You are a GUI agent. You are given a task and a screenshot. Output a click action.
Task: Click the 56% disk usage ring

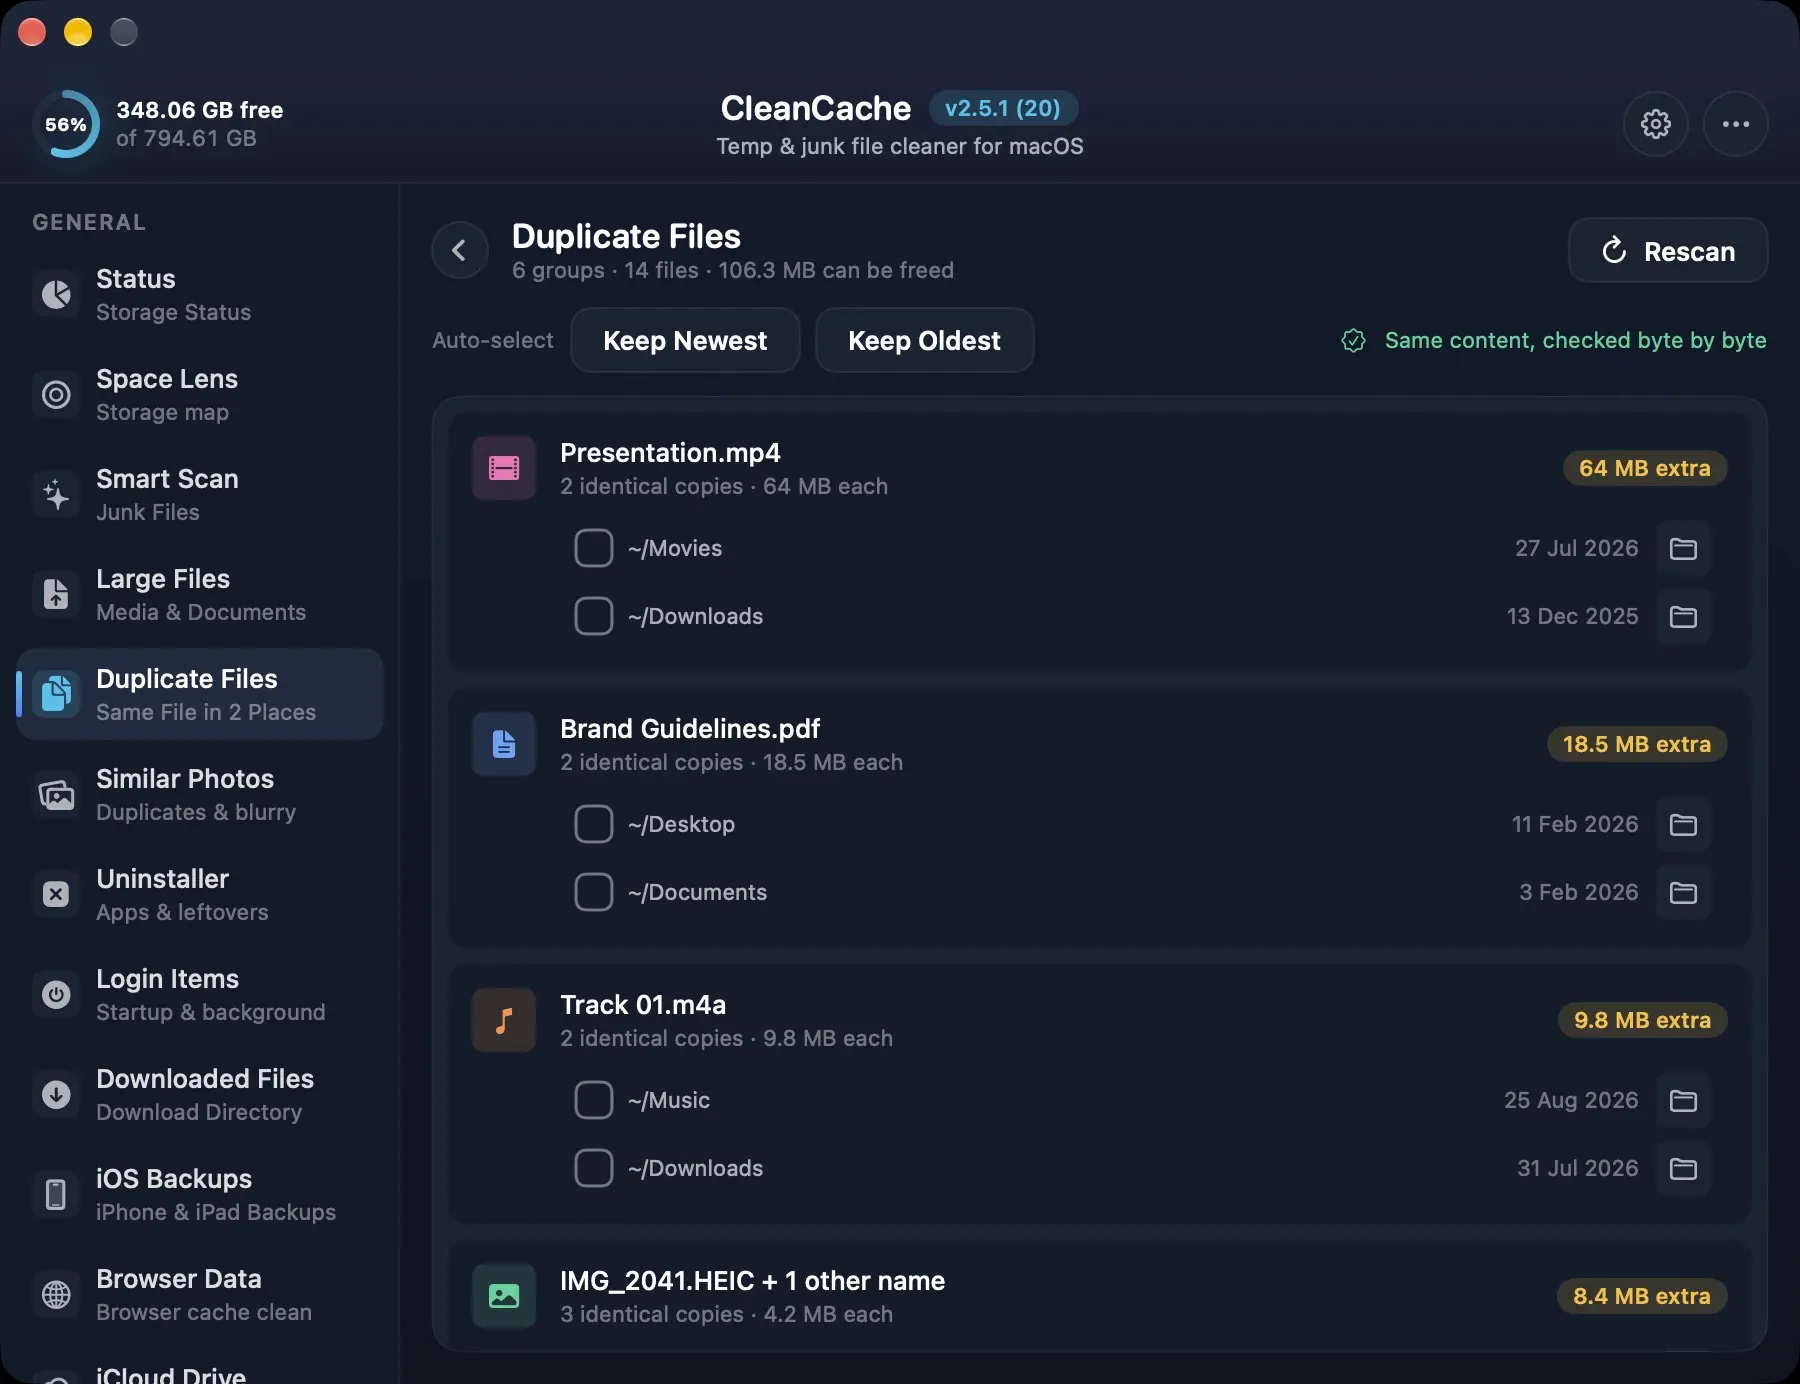pos(66,124)
